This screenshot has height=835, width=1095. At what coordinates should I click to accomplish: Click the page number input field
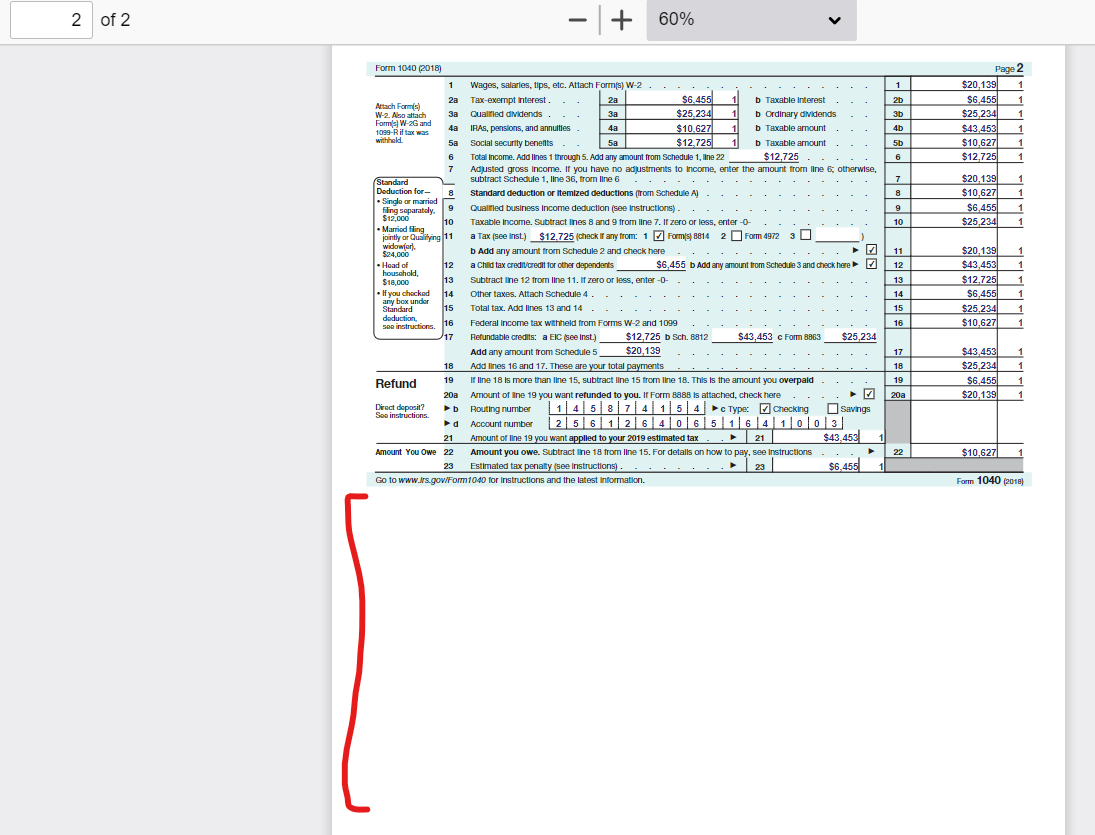[51, 20]
